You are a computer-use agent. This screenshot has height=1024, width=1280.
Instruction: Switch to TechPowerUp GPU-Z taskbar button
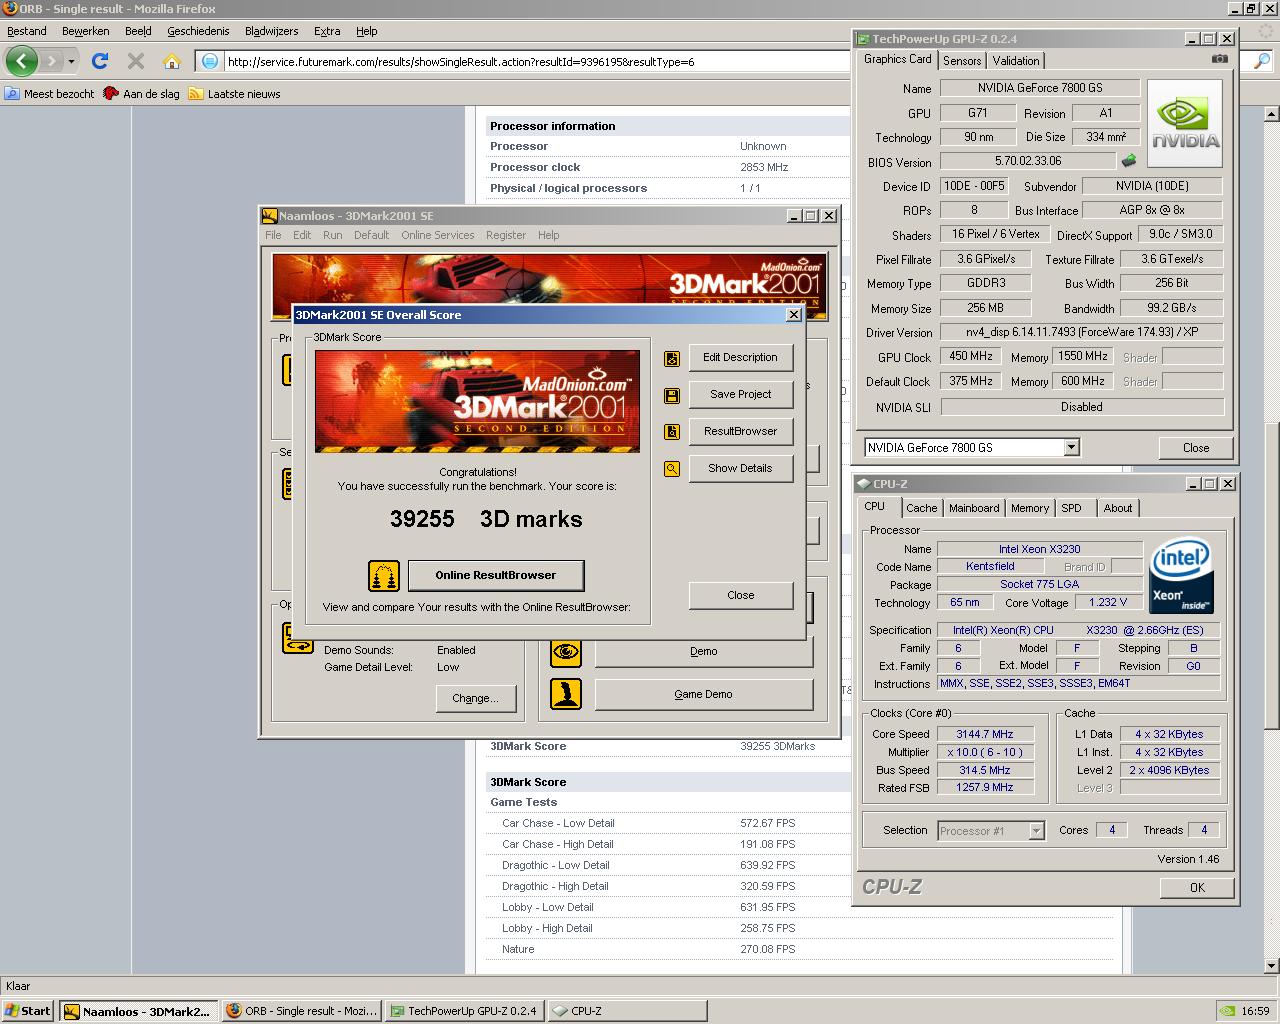[464, 1011]
